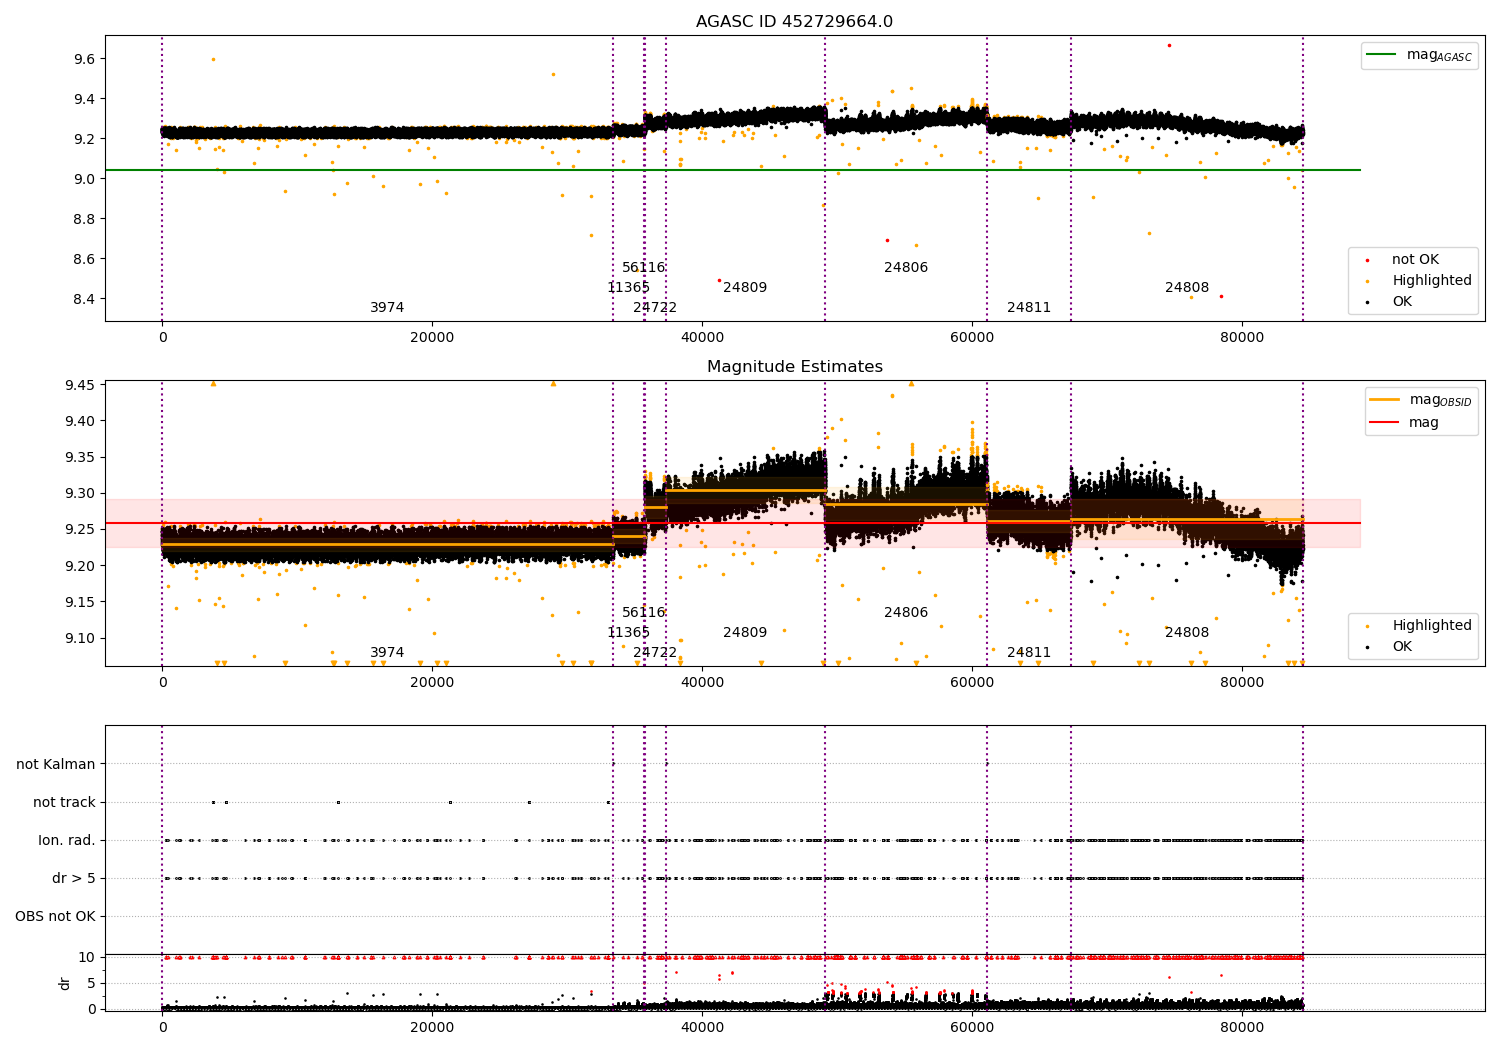Click OBSID label '24811' in Magnitude Estimates plot

click(x=1029, y=653)
